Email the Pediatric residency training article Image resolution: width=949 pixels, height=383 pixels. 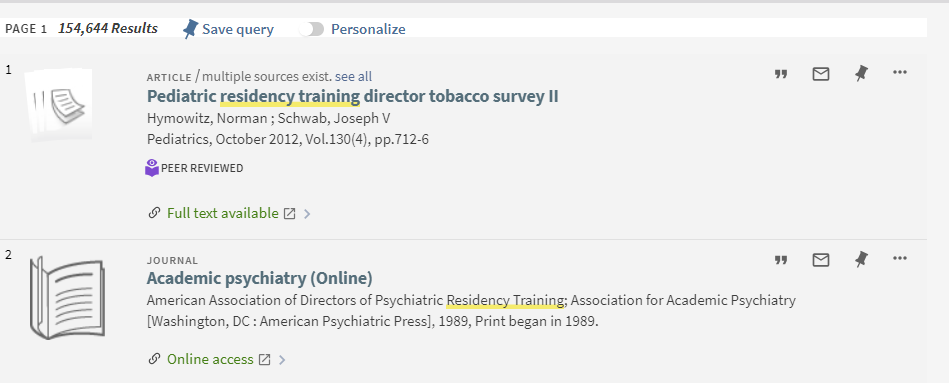point(821,74)
